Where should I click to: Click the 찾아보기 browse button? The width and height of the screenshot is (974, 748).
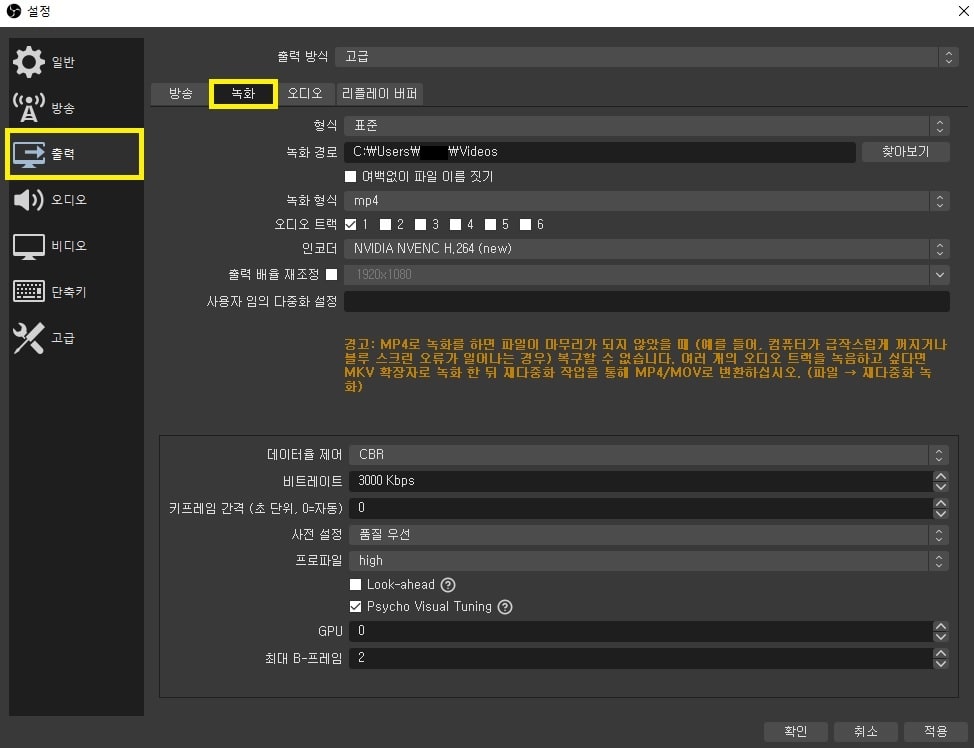905,151
